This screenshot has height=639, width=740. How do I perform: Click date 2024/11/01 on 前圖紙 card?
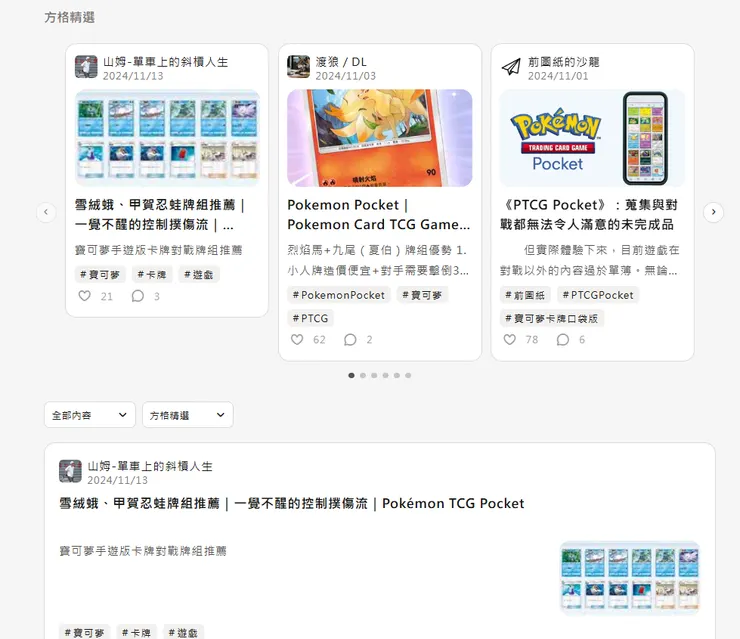(x=558, y=76)
